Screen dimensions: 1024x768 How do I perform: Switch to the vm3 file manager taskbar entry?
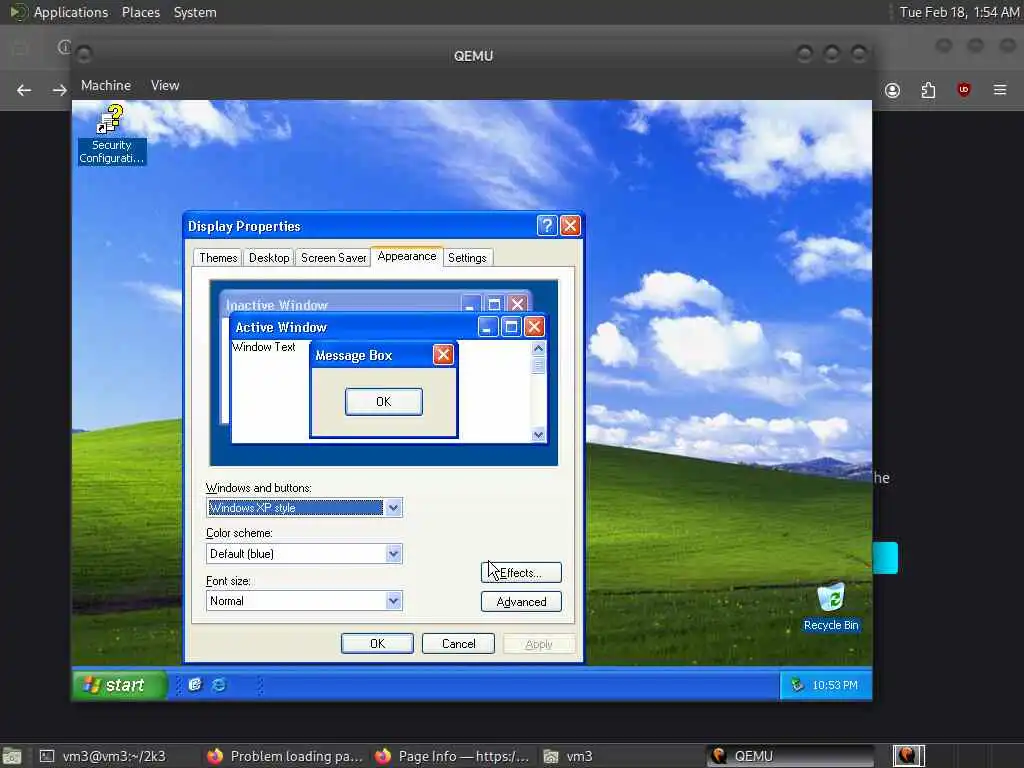(568, 756)
